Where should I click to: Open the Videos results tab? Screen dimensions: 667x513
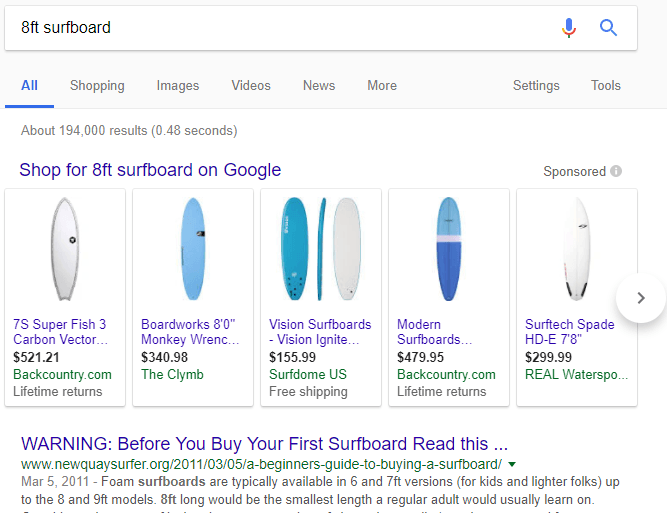click(251, 85)
